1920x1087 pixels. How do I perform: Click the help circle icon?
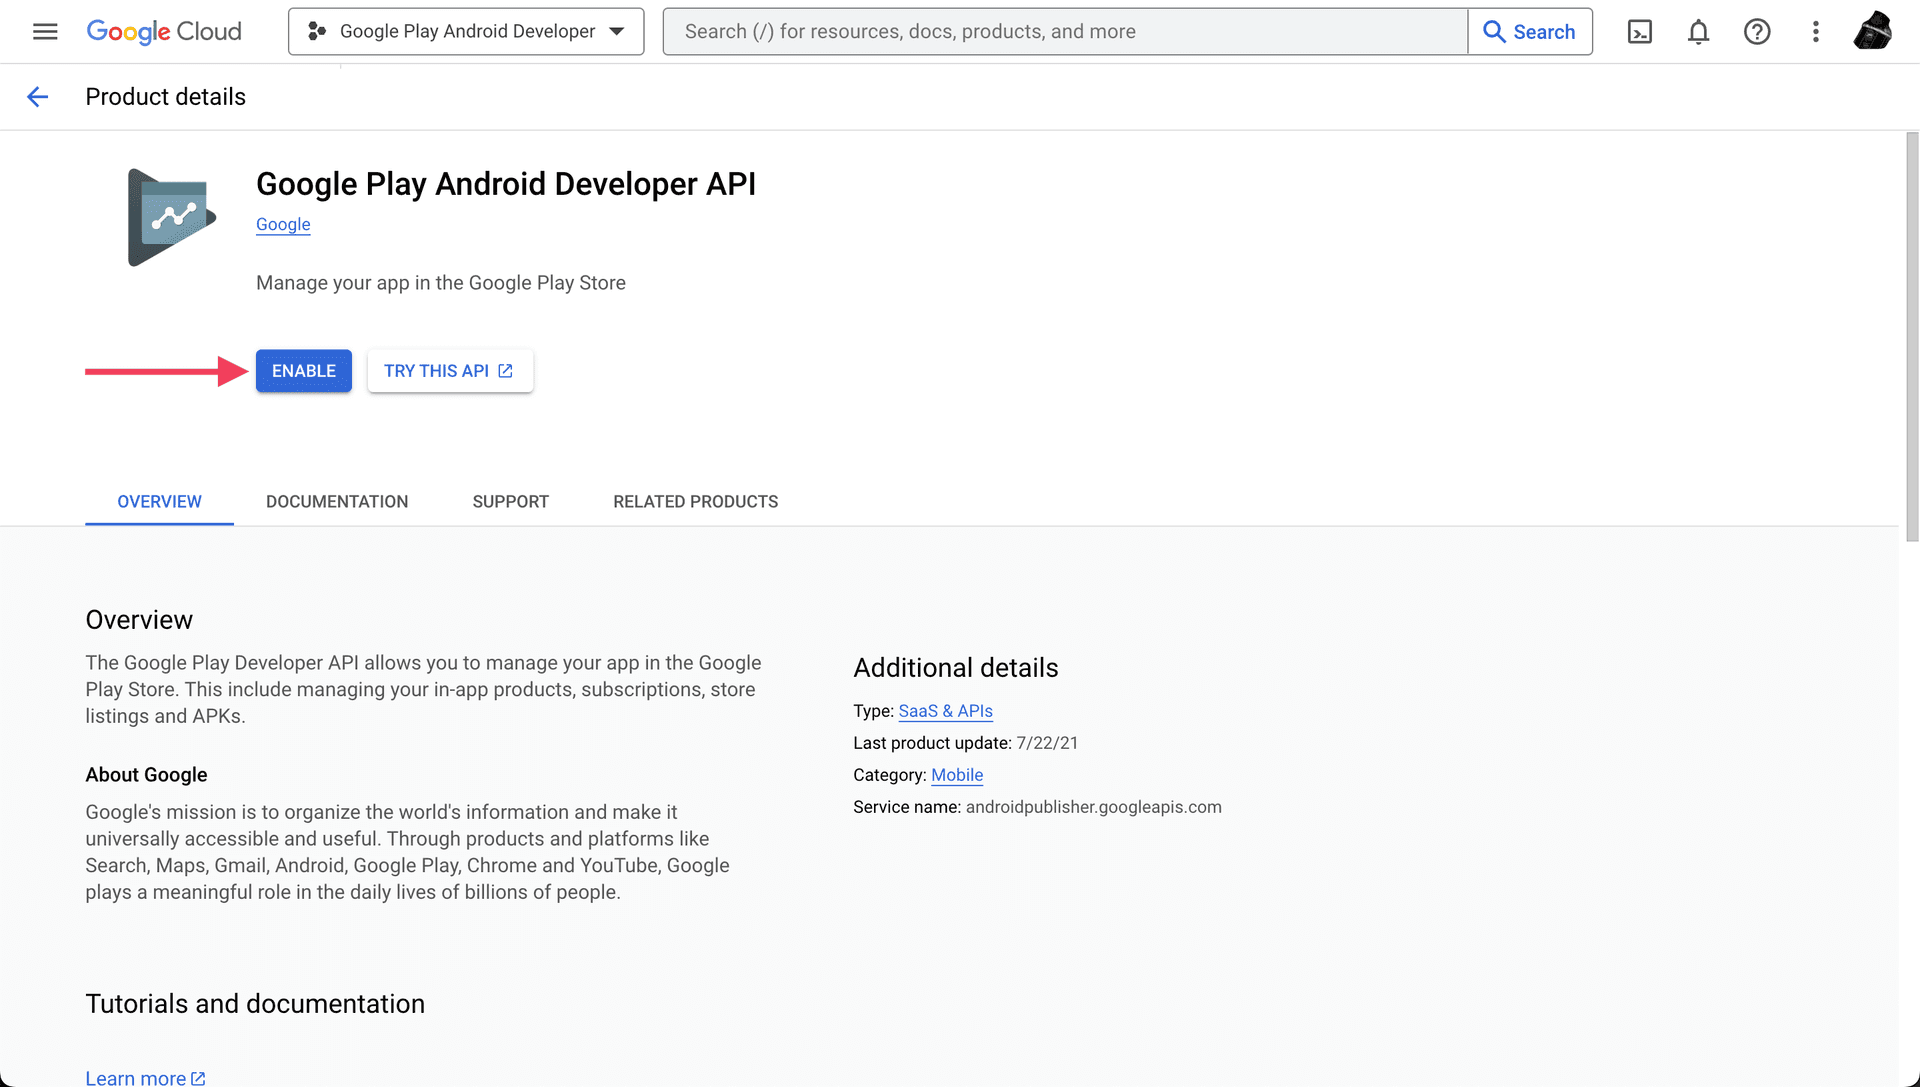coord(1756,32)
